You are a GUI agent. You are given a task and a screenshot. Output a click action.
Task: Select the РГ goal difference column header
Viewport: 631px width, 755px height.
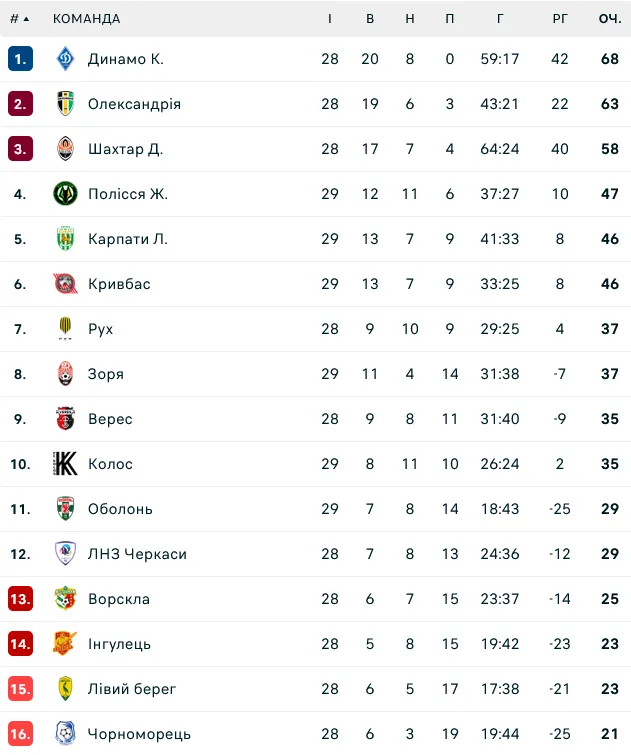560,19
